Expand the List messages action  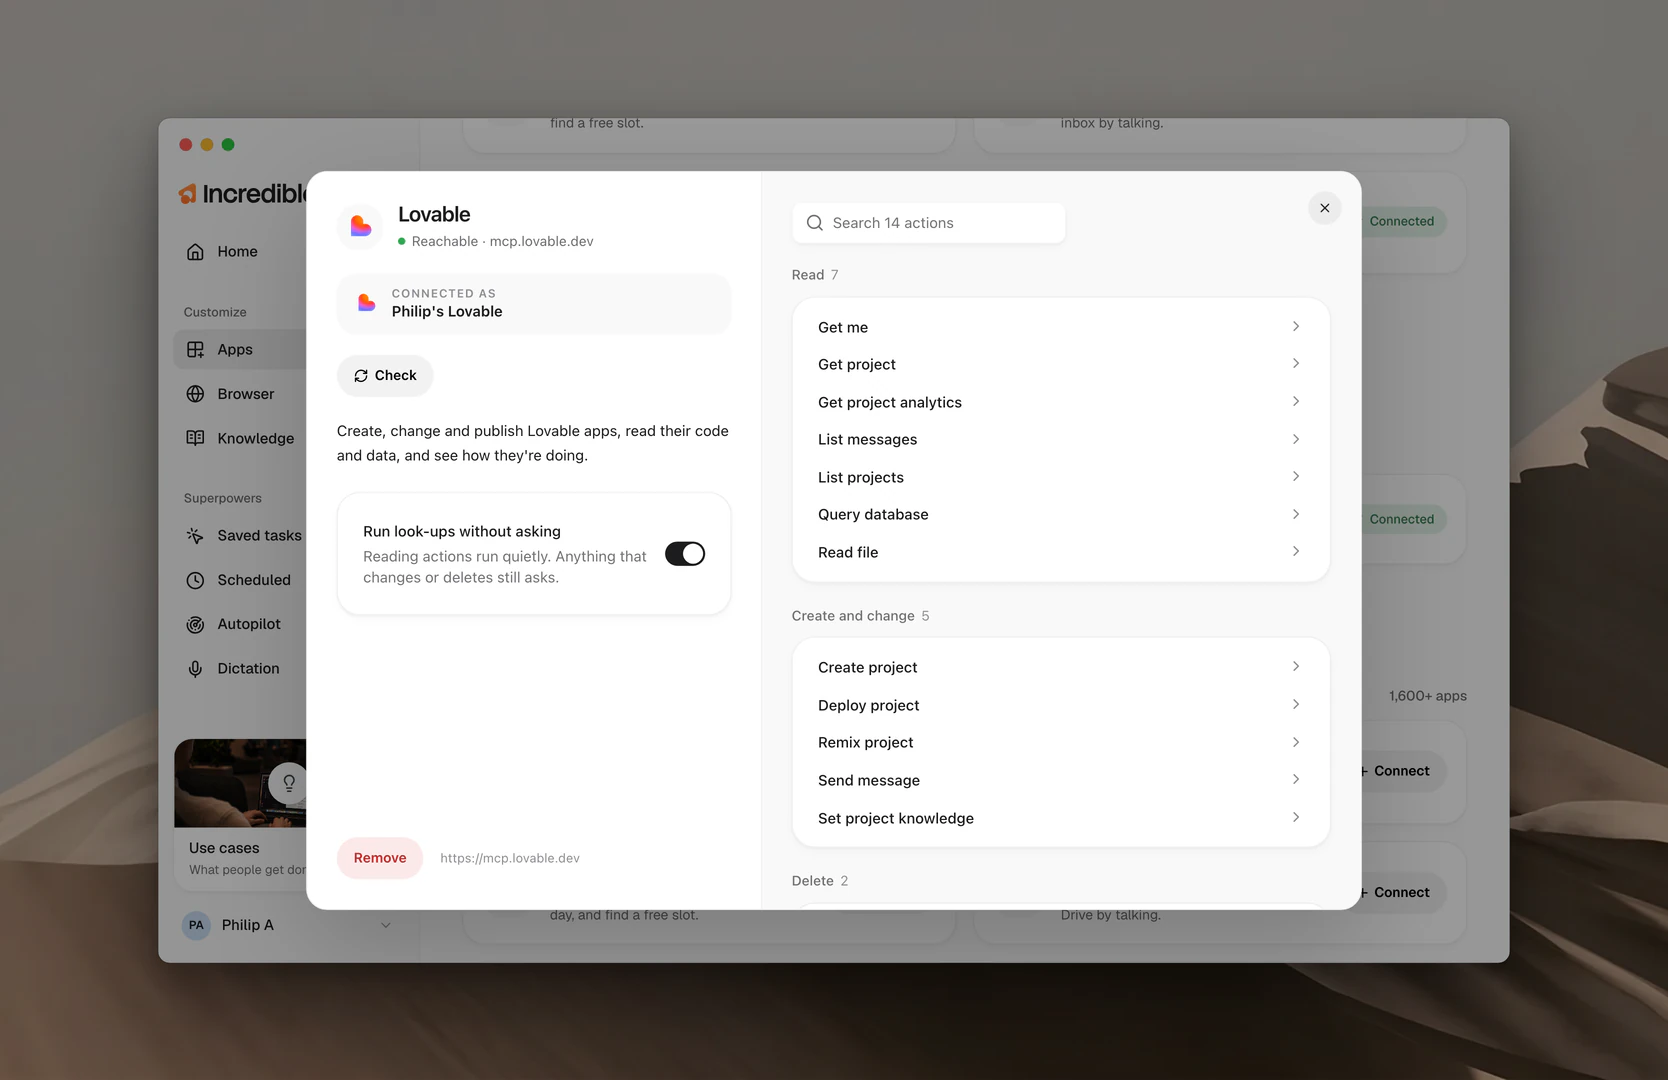point(1060,439)
